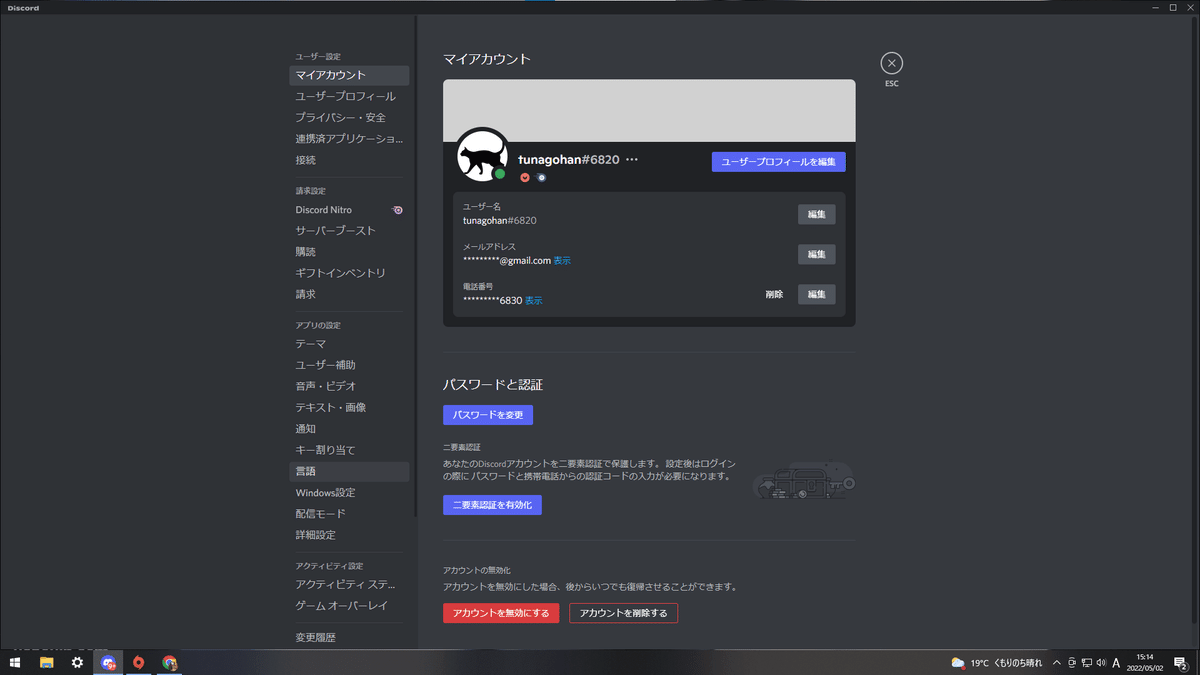
Task: Click the weather widget showing 19°C
Action: click(996, 662)
